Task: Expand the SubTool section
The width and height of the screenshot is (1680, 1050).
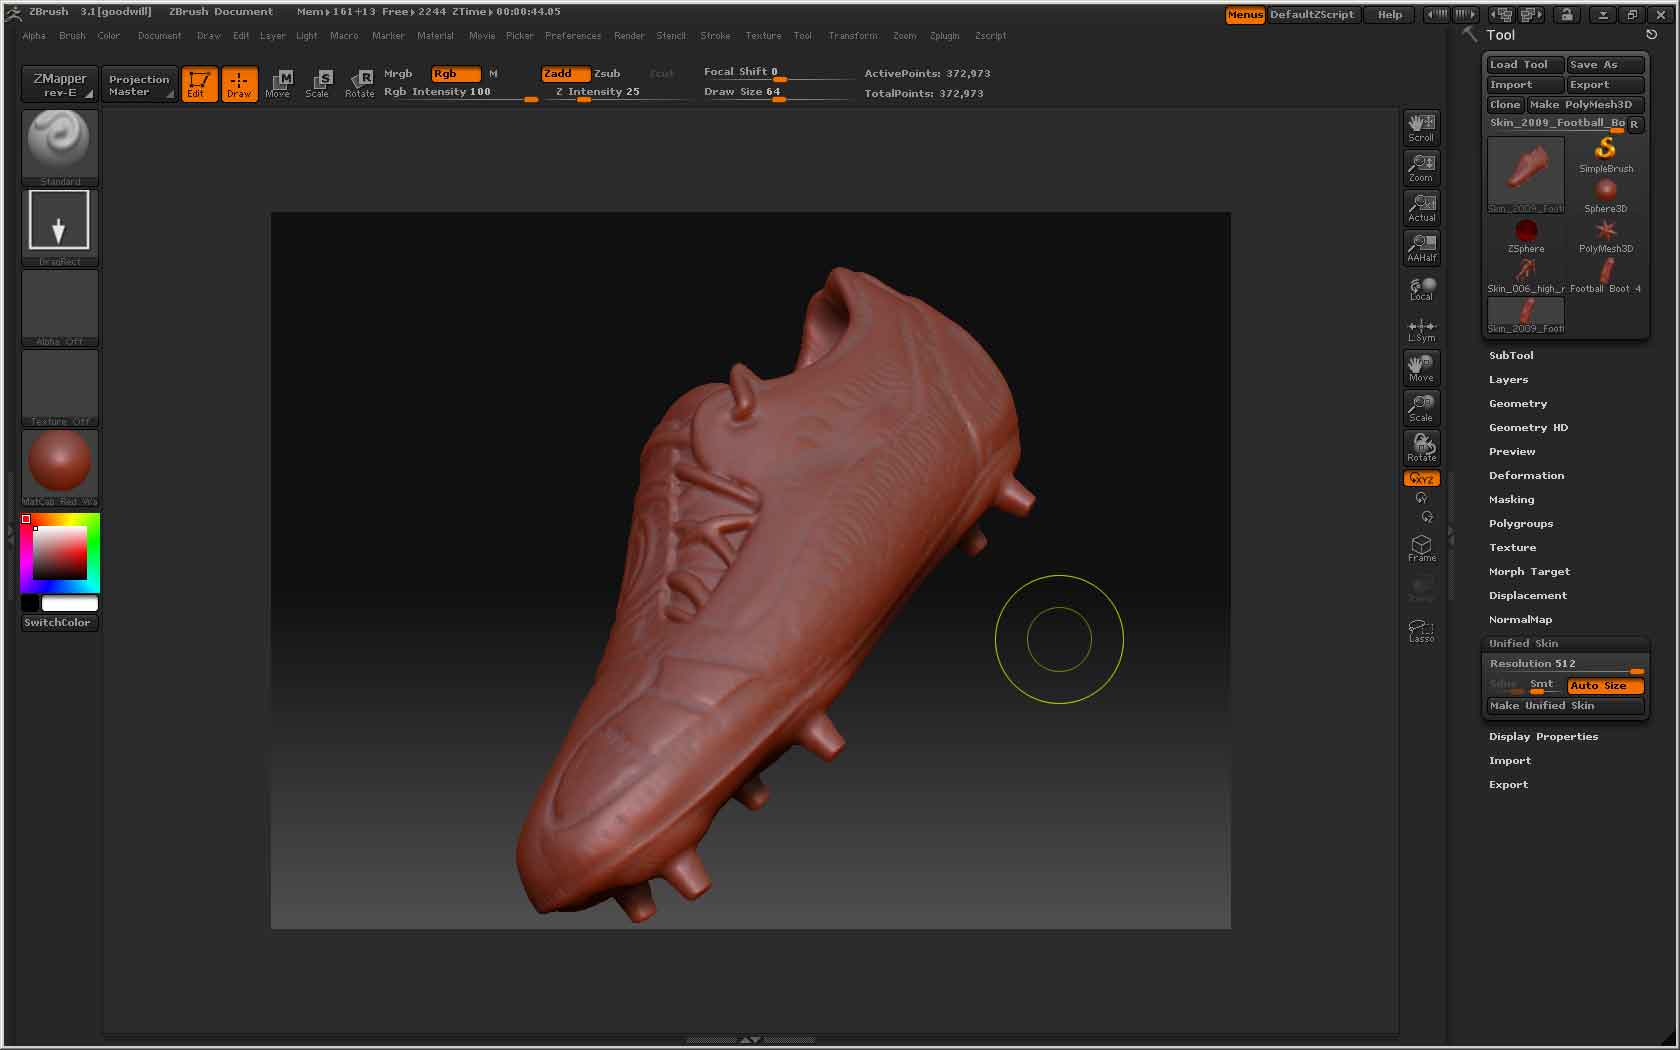Action: point(1511,356)
